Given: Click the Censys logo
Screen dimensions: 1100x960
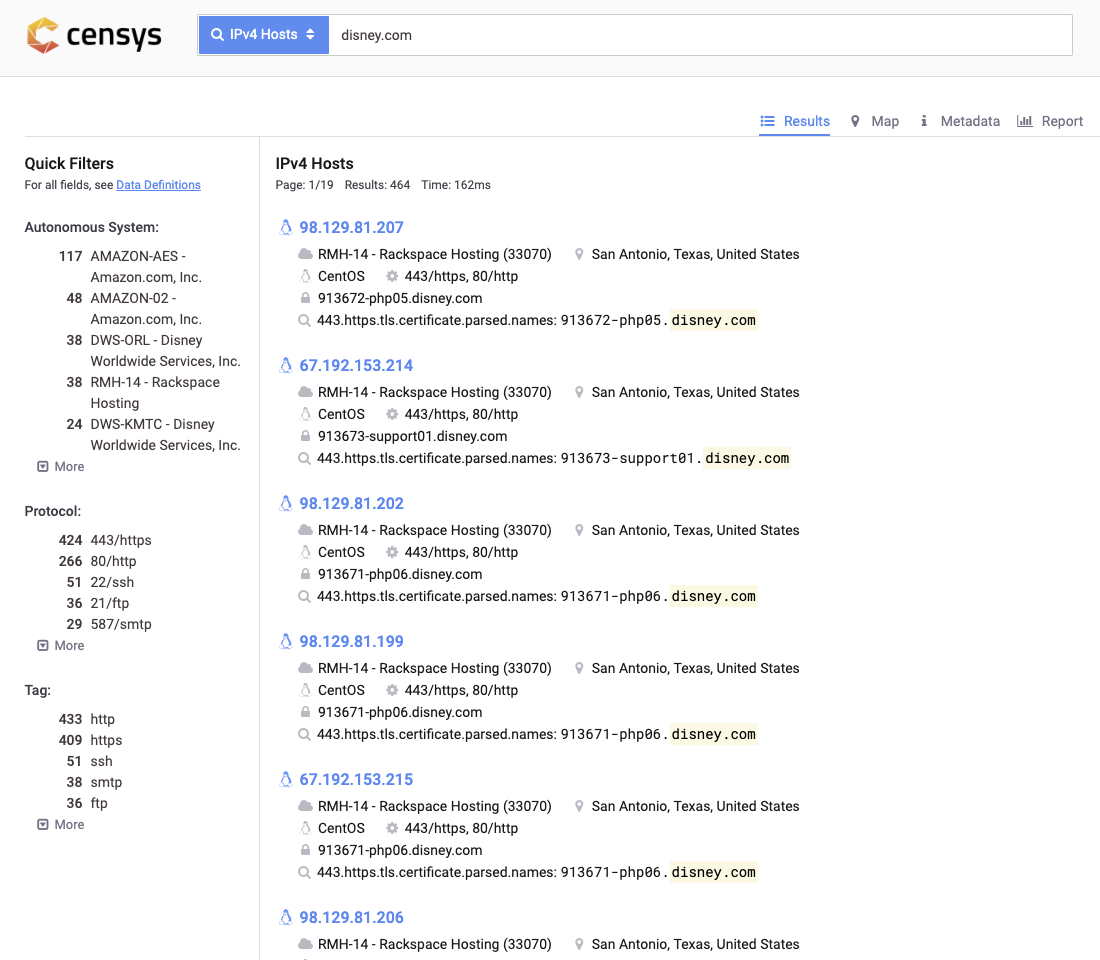Looking at the screenshot, I should click(x=93, y=36).
